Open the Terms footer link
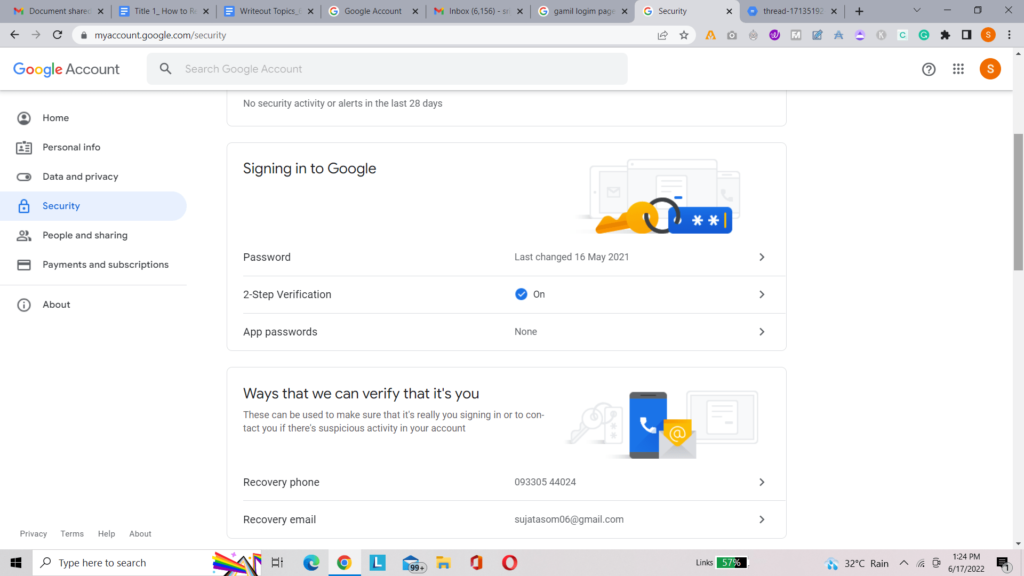The width and height of the screenshot is (1024, 576). 72,534
